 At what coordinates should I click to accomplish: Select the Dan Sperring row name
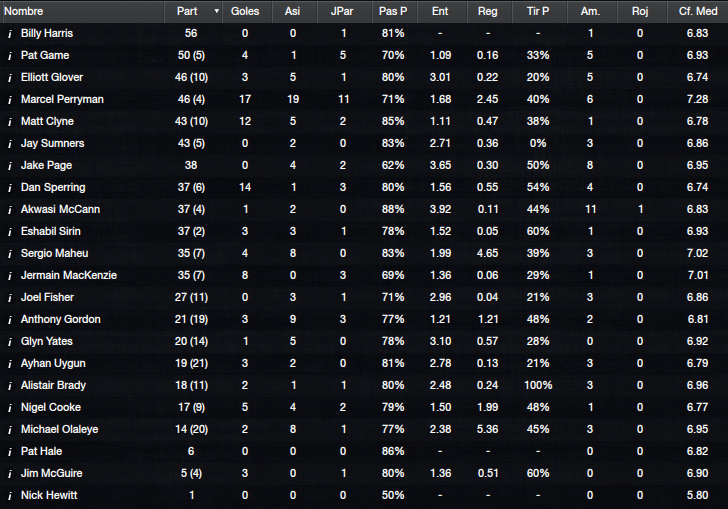(x=53, y=188)
